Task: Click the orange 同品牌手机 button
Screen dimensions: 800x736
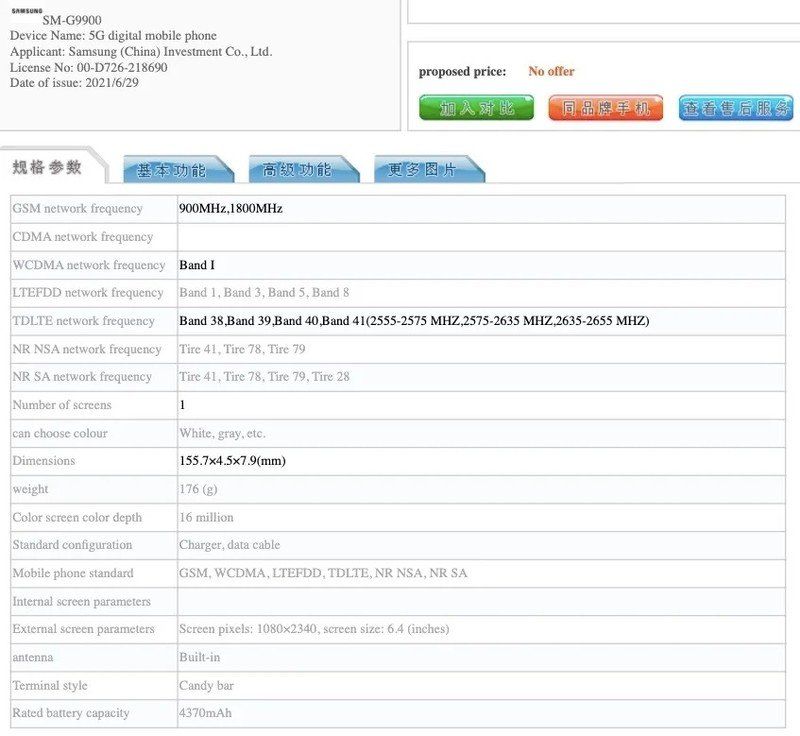Action: (606, 108)
